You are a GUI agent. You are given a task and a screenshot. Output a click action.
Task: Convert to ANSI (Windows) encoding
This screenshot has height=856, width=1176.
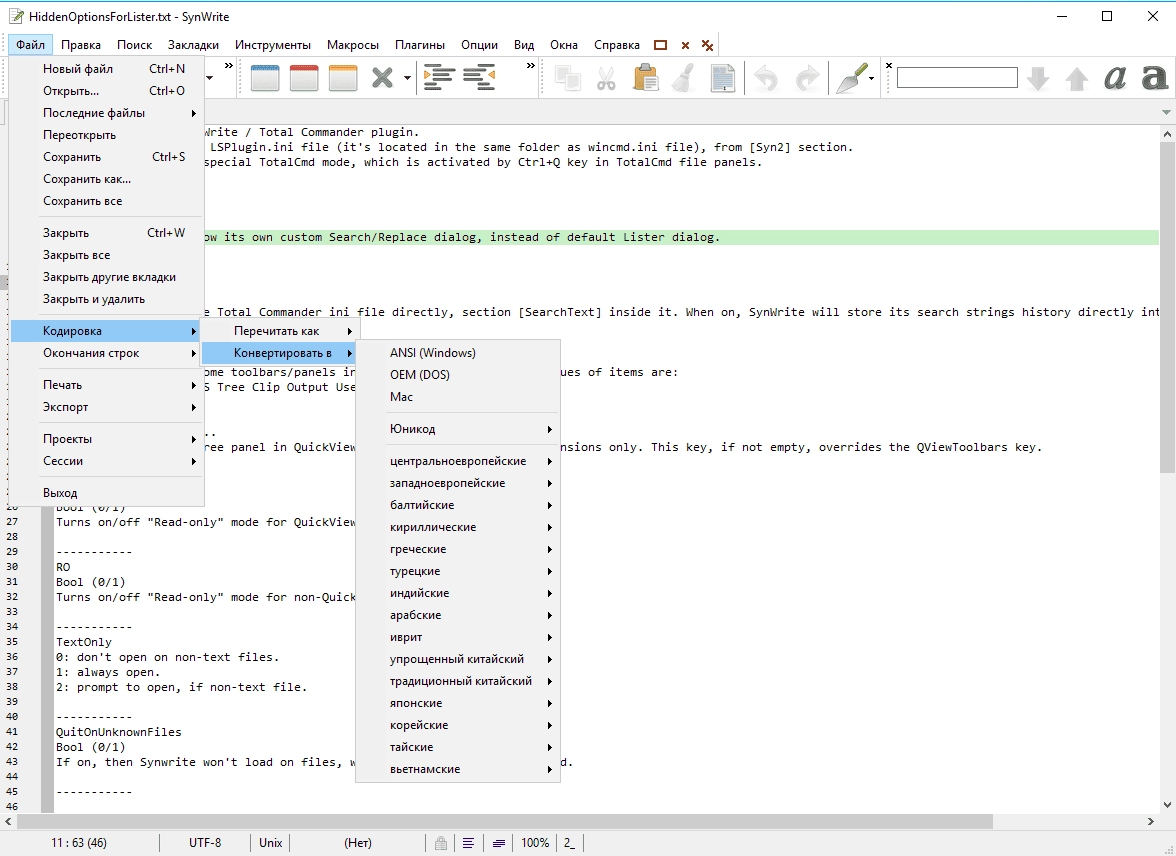click(458, 353)
